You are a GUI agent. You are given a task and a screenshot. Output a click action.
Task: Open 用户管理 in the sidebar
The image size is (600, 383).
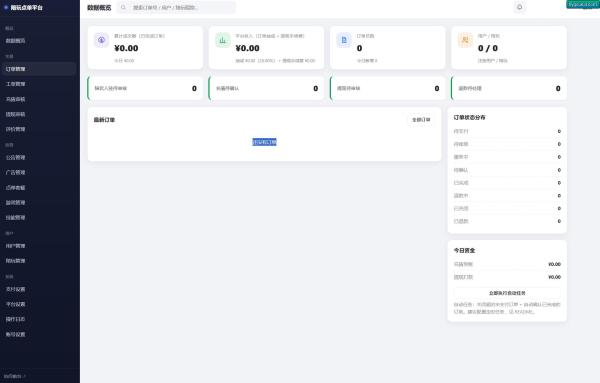point(38,246)
